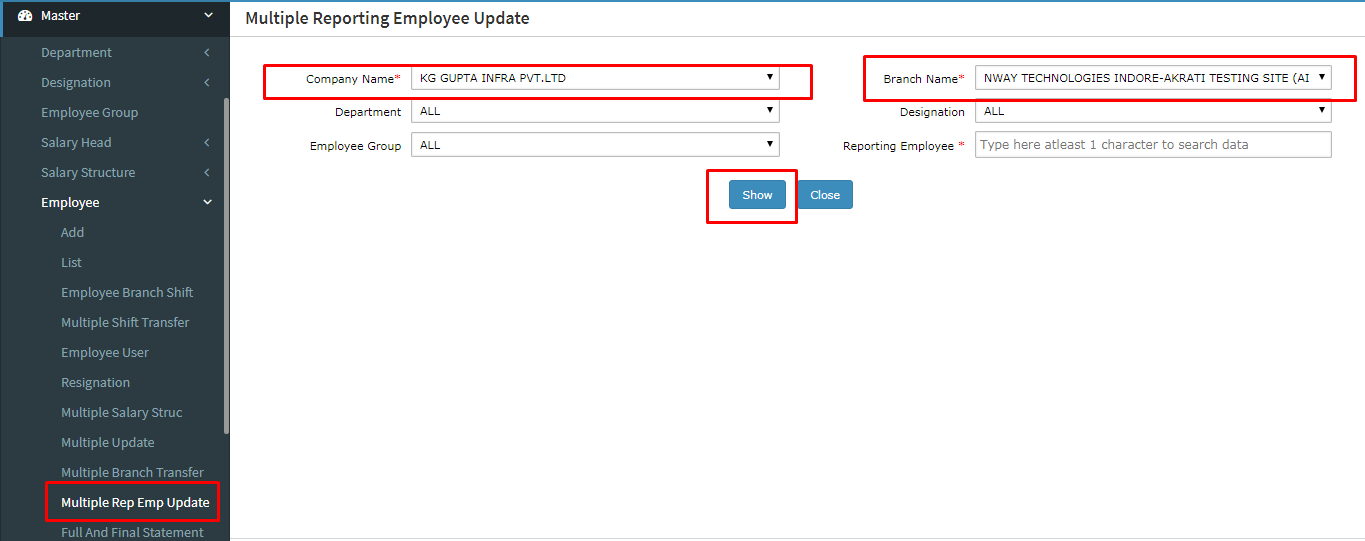
Task: Go to Employee Branch Shift
Action: 127,293
